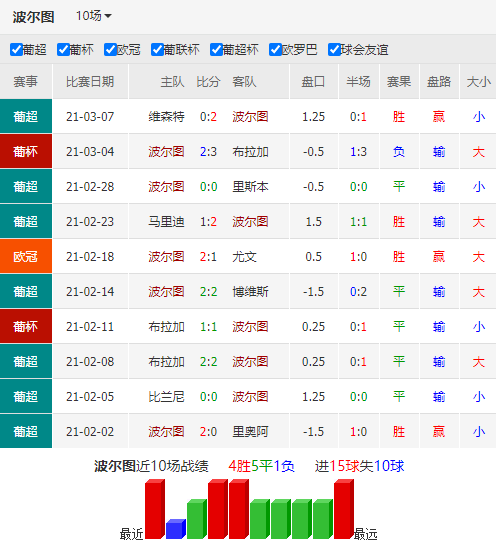Click the first red win bar

155,509
